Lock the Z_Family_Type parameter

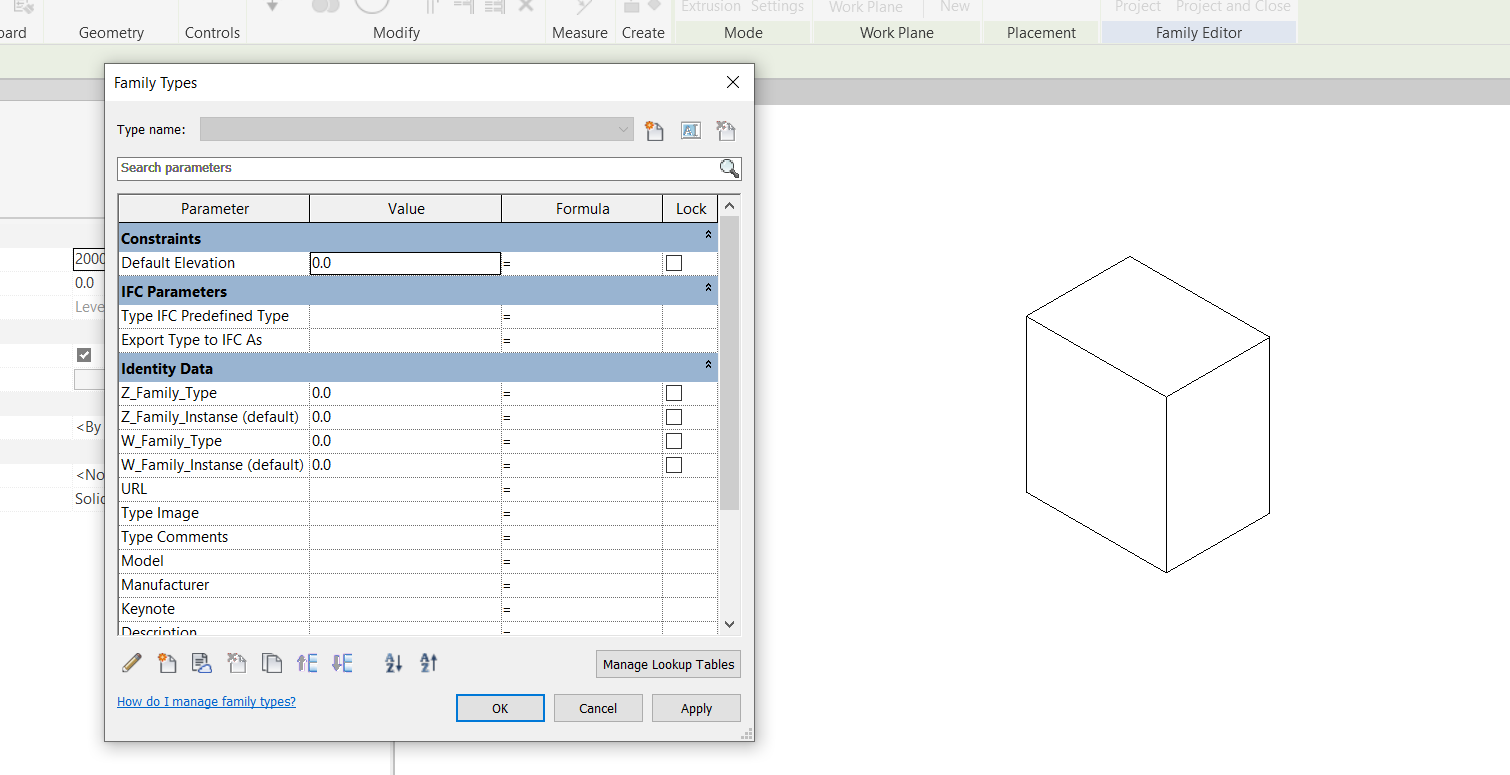(x=673, y=392)
